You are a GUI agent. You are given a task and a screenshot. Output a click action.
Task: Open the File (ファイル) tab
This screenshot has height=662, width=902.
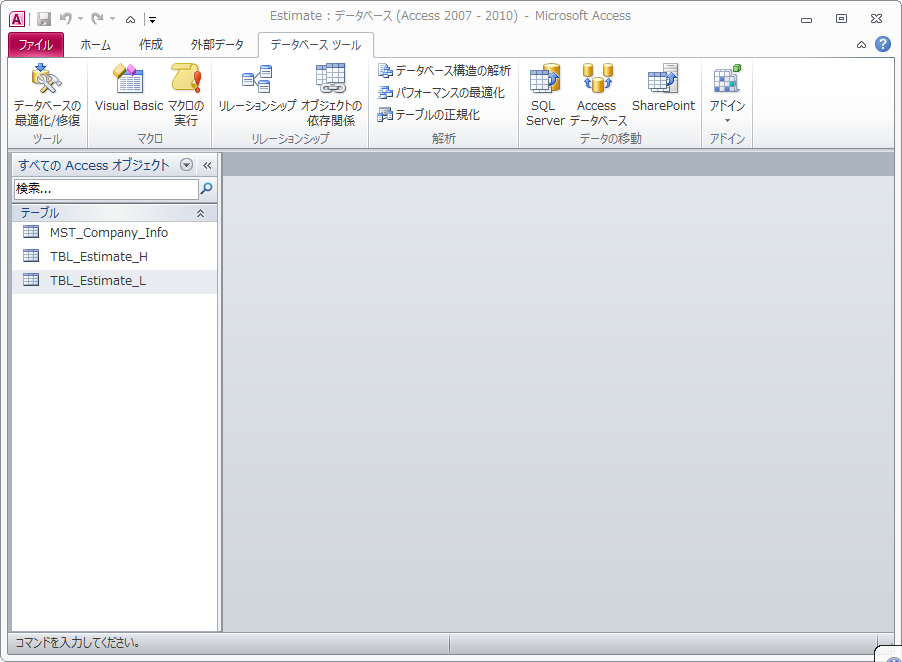pos(36,44)
